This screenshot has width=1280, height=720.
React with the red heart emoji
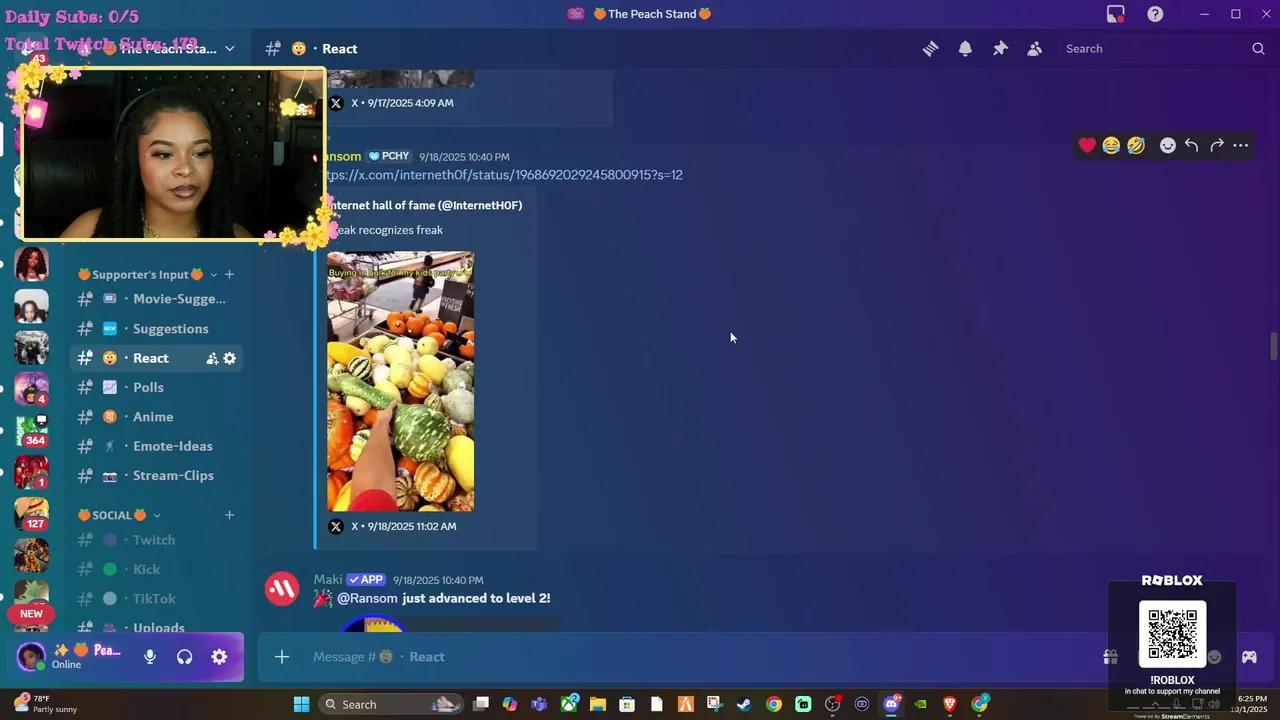click(x=1087, y=145)
